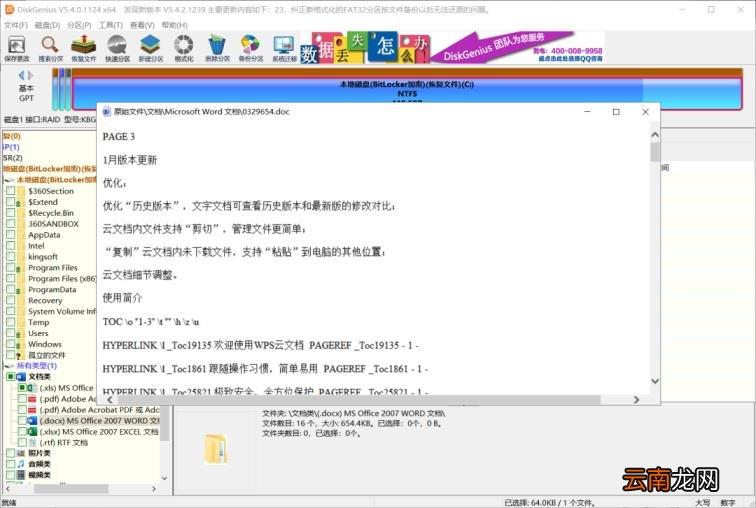Collapse the 本地磁盘(BitLocker加密) tree node

10,180
